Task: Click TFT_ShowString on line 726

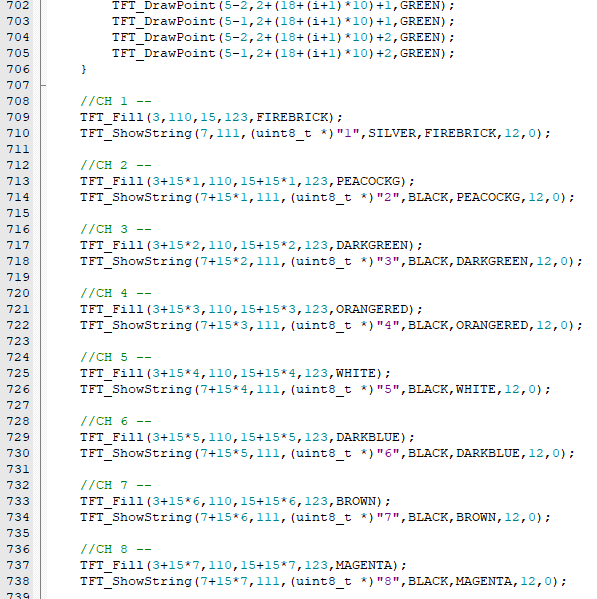Action: pos(136,389)
